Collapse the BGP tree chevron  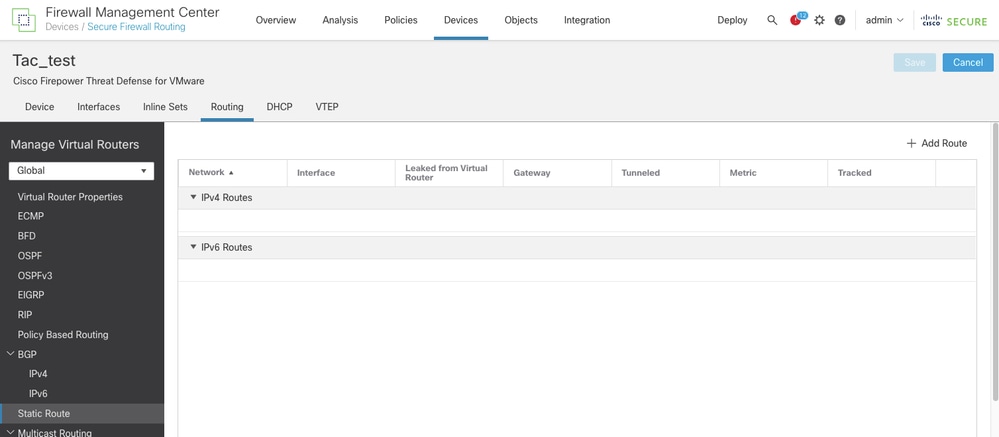pyautogui.click(x=10, y=354)
